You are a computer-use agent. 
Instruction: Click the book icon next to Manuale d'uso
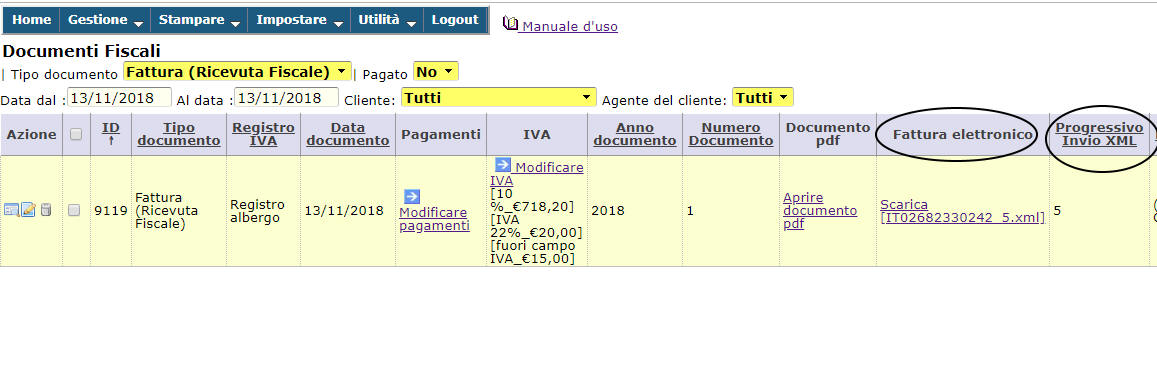pyautogui.click(x=510, y=24)
